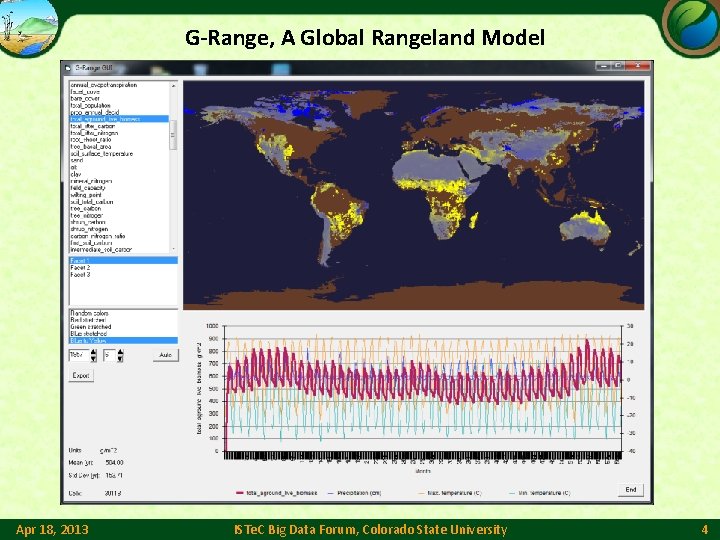Choose the Red stretched palette
This screenshot has height=540, width=720.
(88, 320)
